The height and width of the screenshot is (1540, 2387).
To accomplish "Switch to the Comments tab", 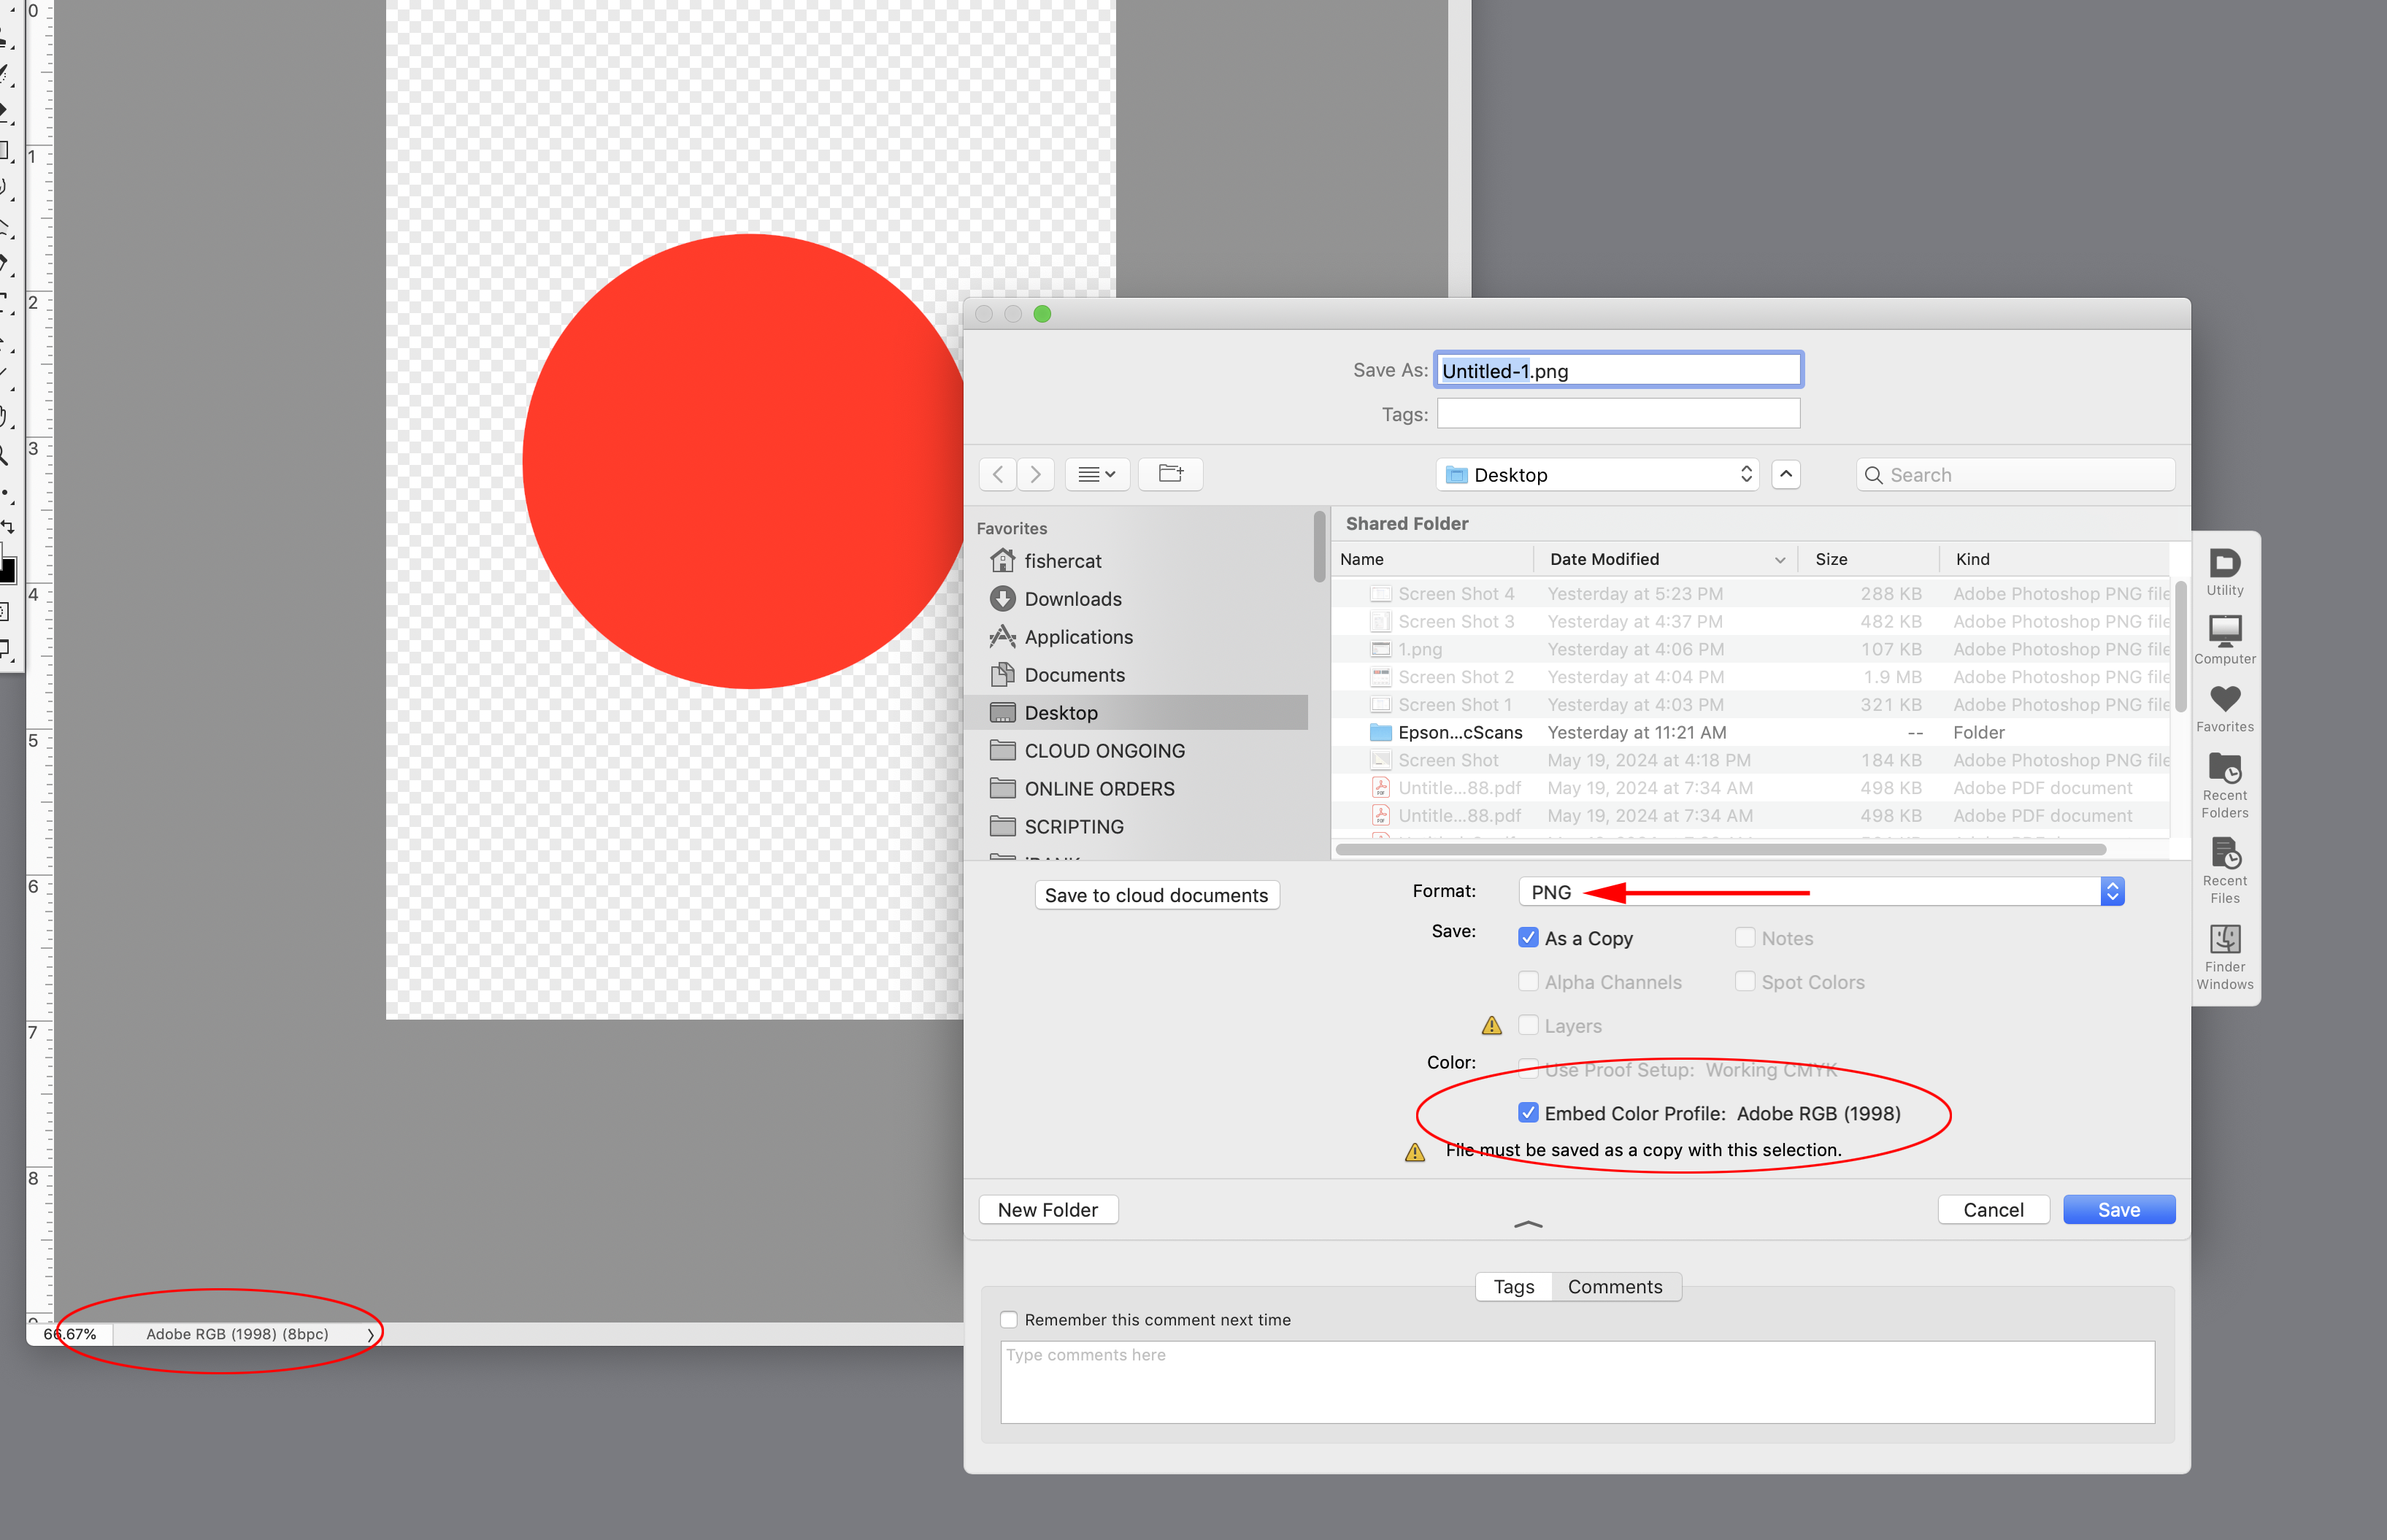I will (x=1614, y=1286).
